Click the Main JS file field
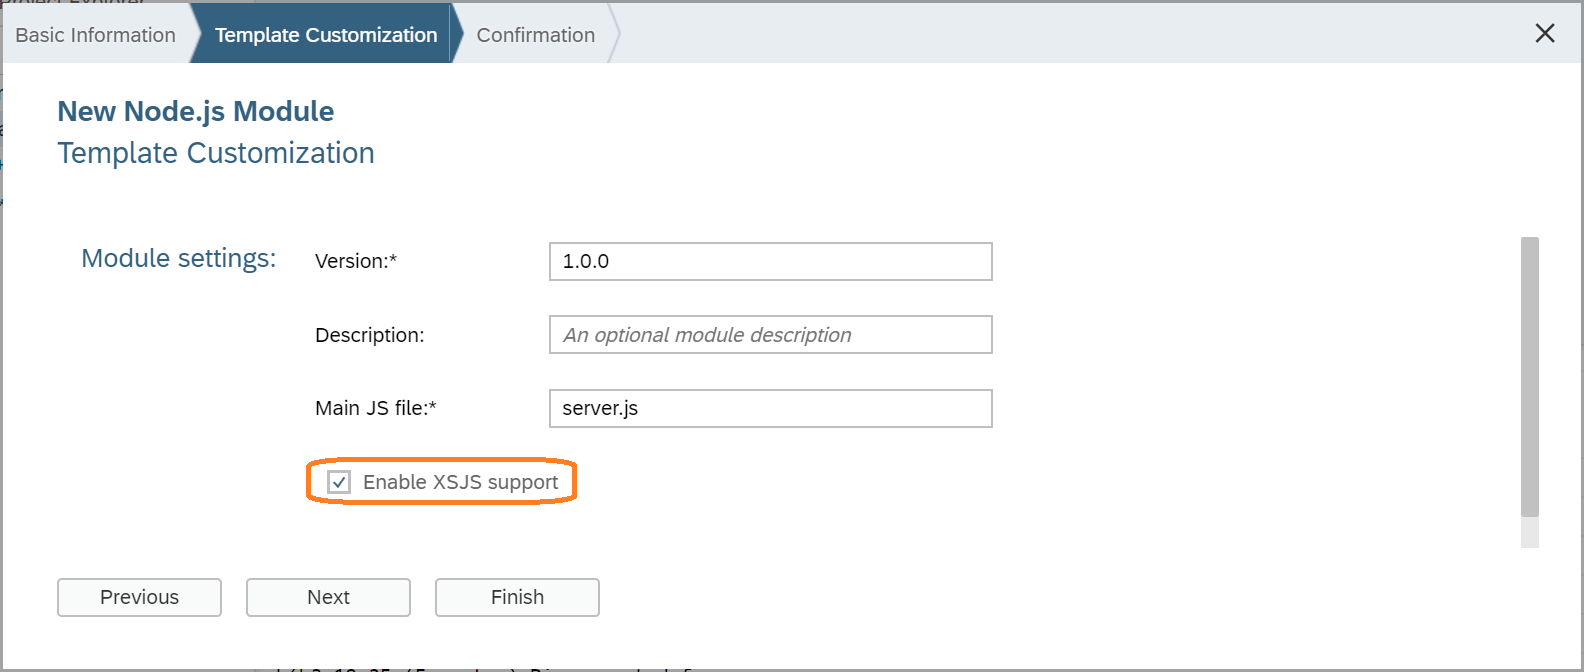1584x672 pixels. [771, 408]
